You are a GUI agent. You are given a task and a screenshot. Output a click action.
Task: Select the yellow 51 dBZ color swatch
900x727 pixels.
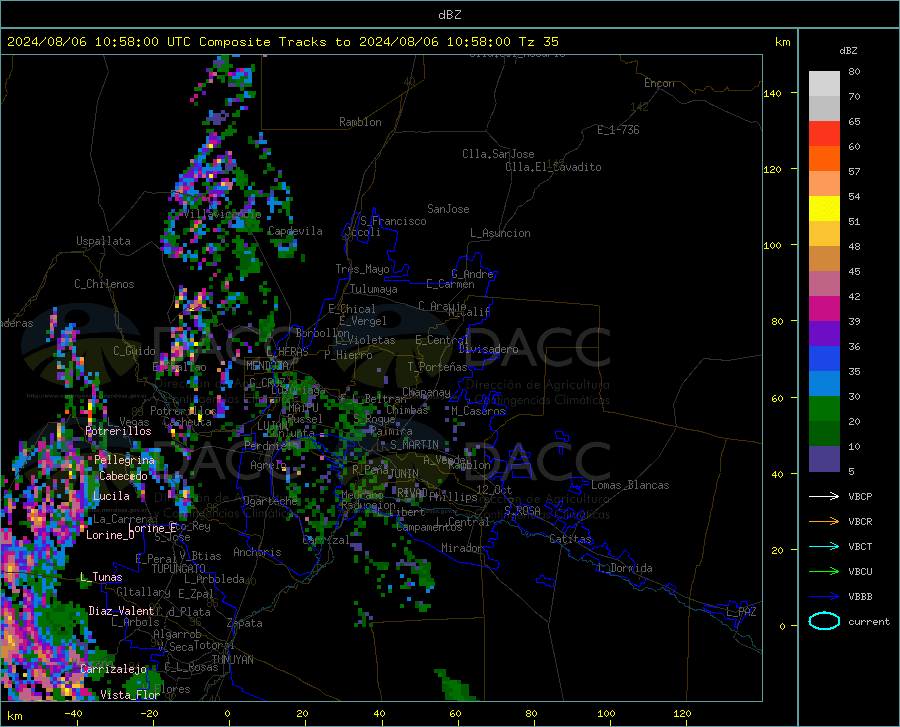click(824, 209)
